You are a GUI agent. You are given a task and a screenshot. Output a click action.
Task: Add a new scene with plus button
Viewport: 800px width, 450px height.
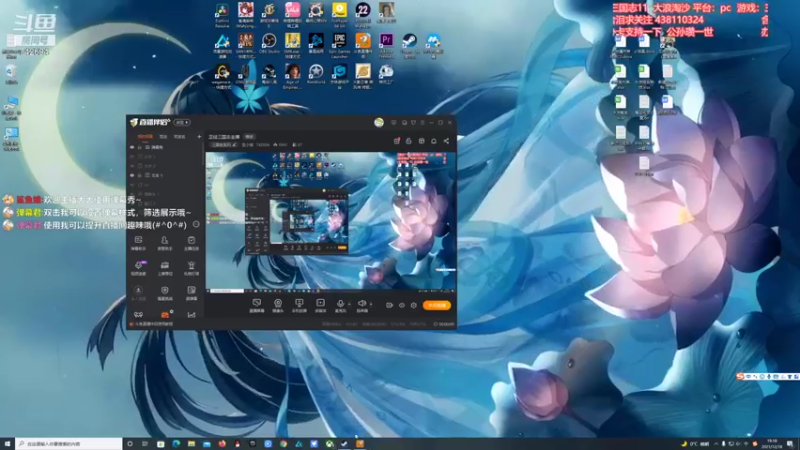pyautogui.click(x=199, y=137)
